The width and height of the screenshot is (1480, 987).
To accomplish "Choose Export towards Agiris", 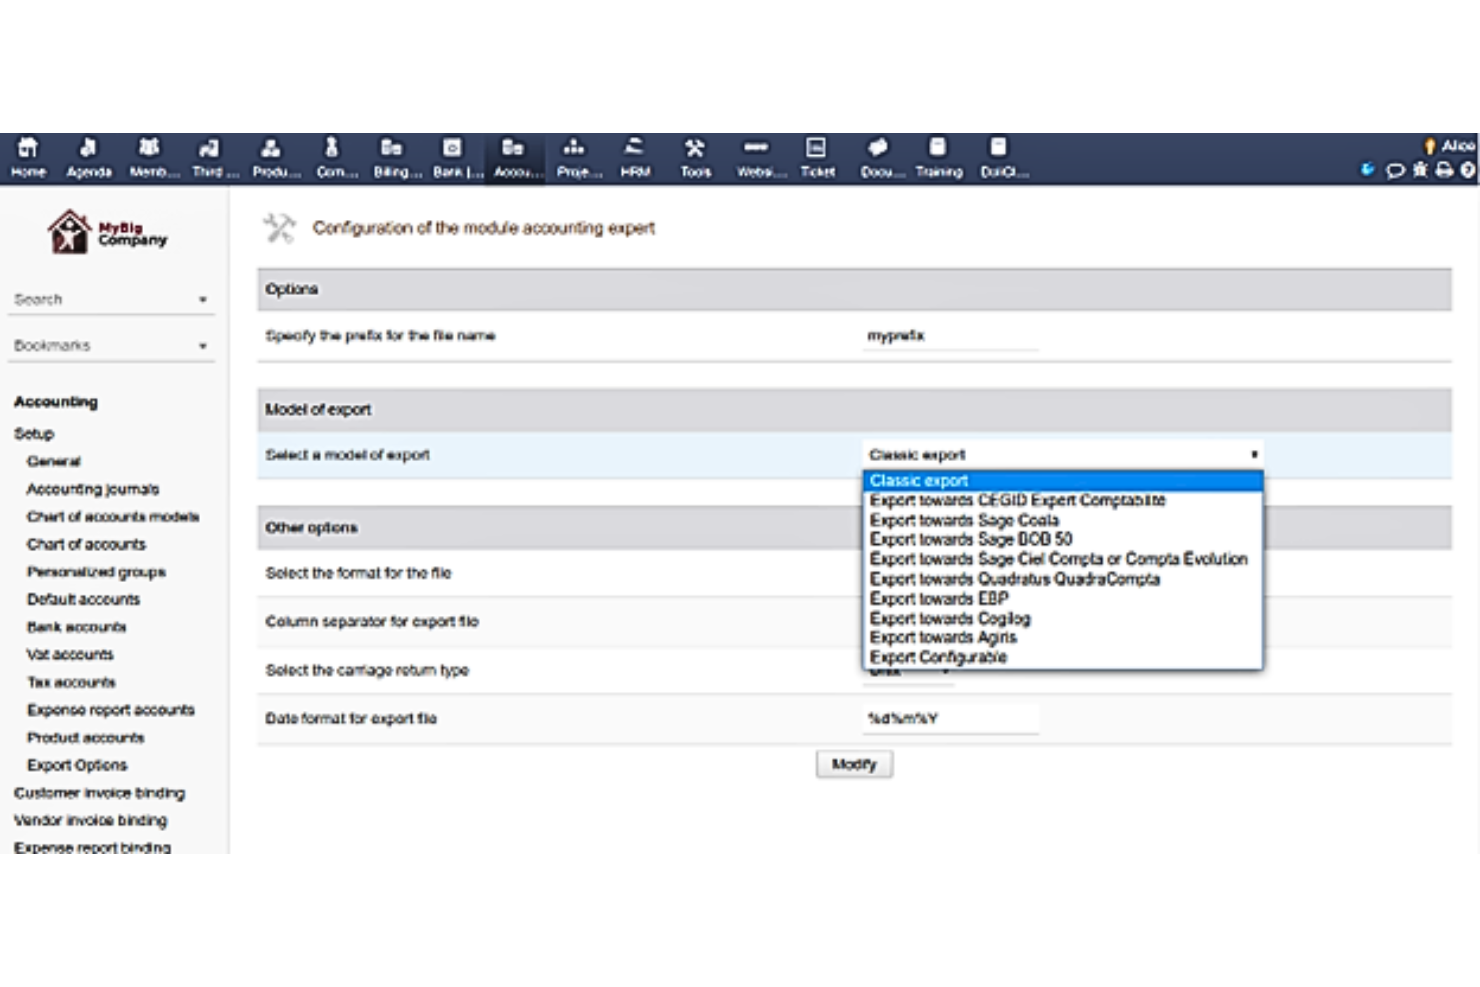I will pyautogui.click(x=1063, y=637).
